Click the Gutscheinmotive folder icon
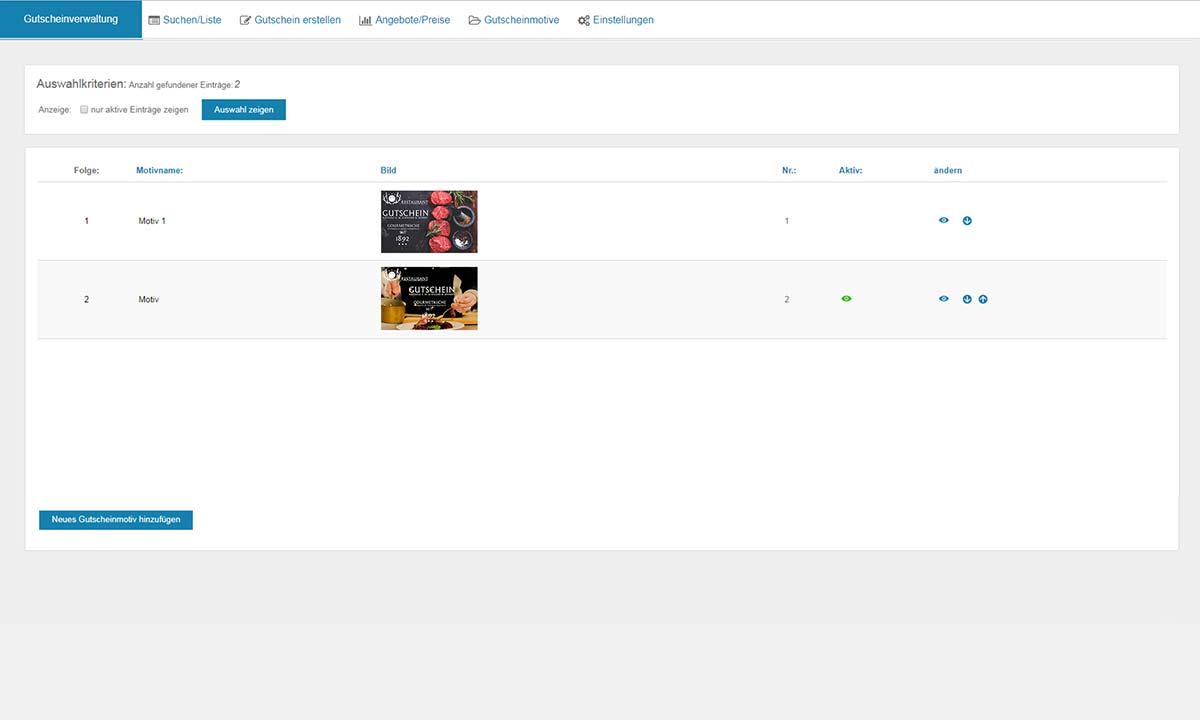 point(474,20)
